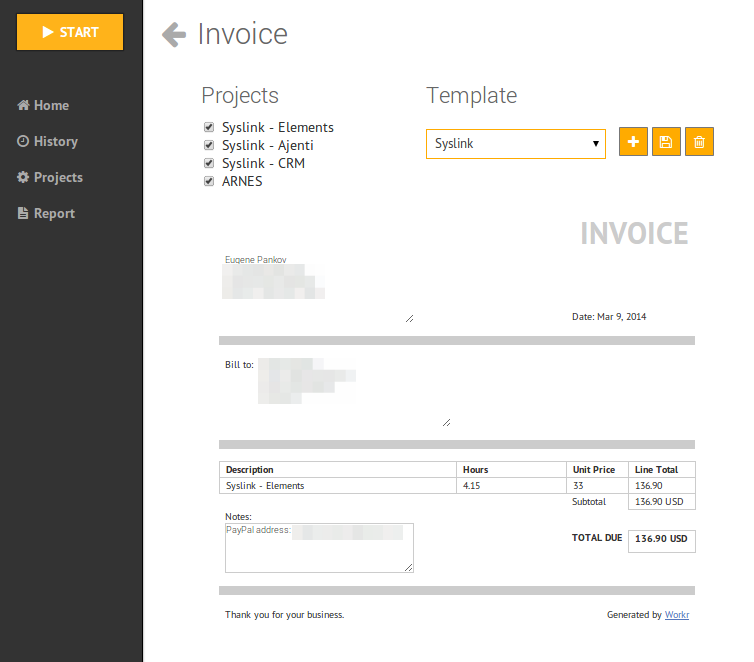This screenshot has height=662, width=754.
Task: Select the Line Total column header
Action: 662,470
